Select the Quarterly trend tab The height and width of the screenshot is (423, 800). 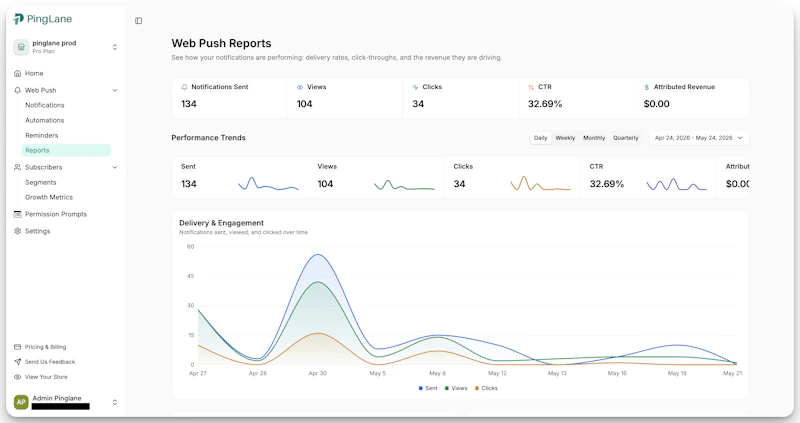(626, 138)
